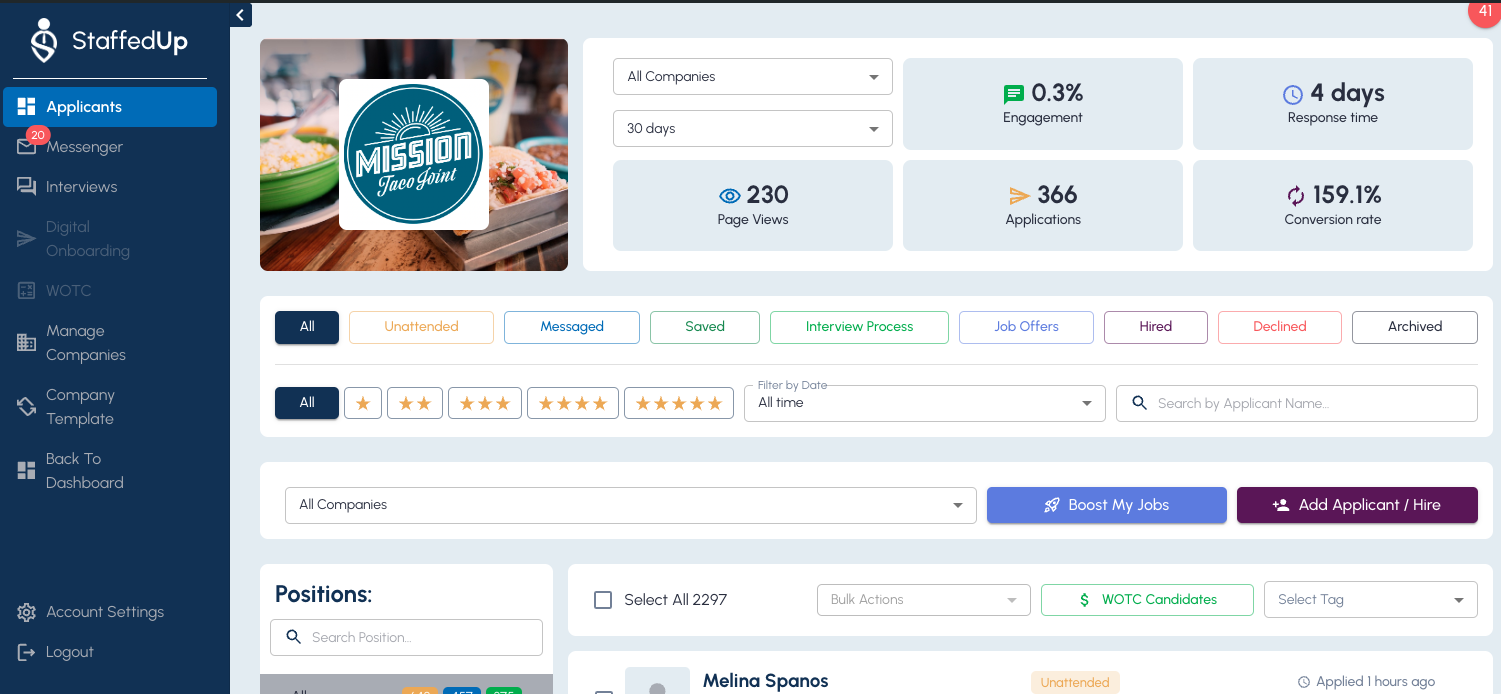1501x694 pixels.
Task: Check the checkbox next to Melina Spanos
Action: [x=603, y=691]
